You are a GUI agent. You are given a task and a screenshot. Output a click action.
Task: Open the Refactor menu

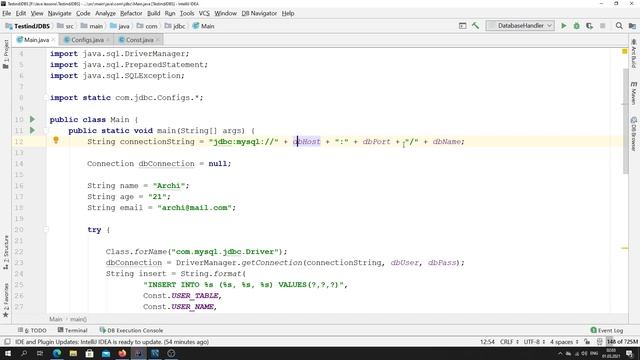point(131,13)
